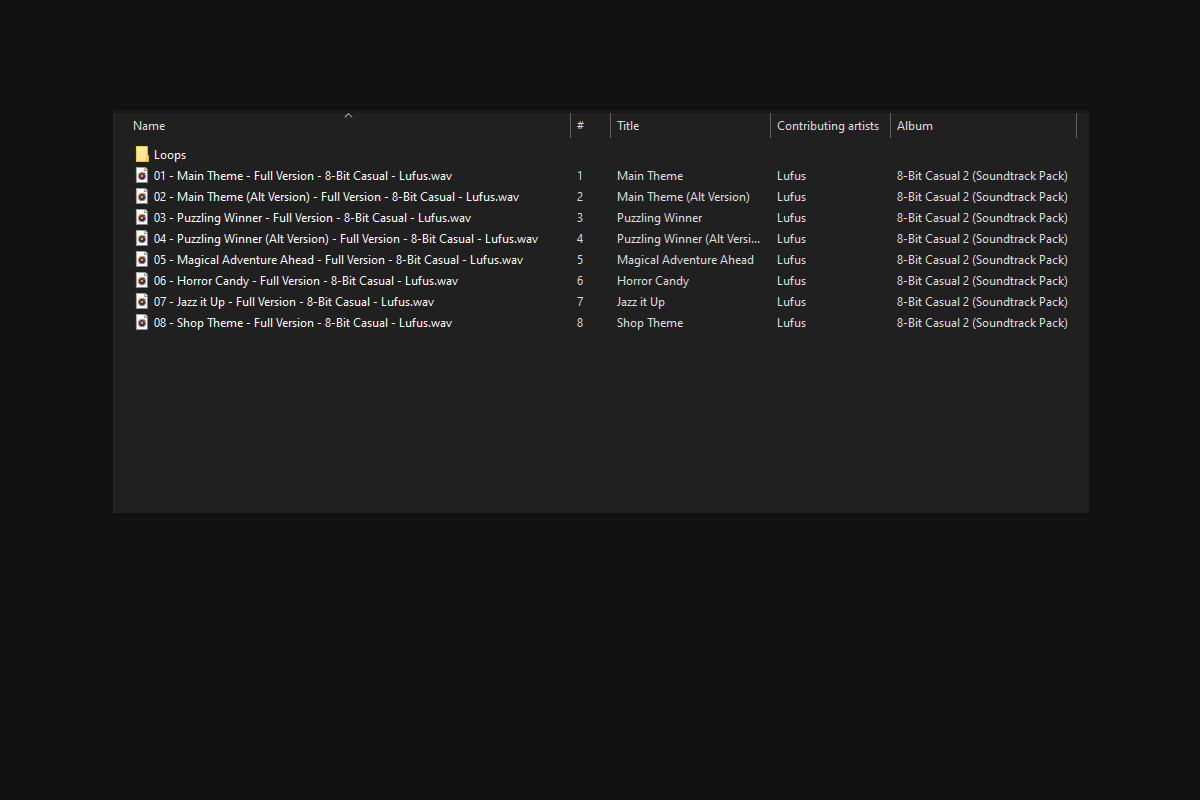Click the album entry for Magical Adventure Ahead

tap(981, 260)
